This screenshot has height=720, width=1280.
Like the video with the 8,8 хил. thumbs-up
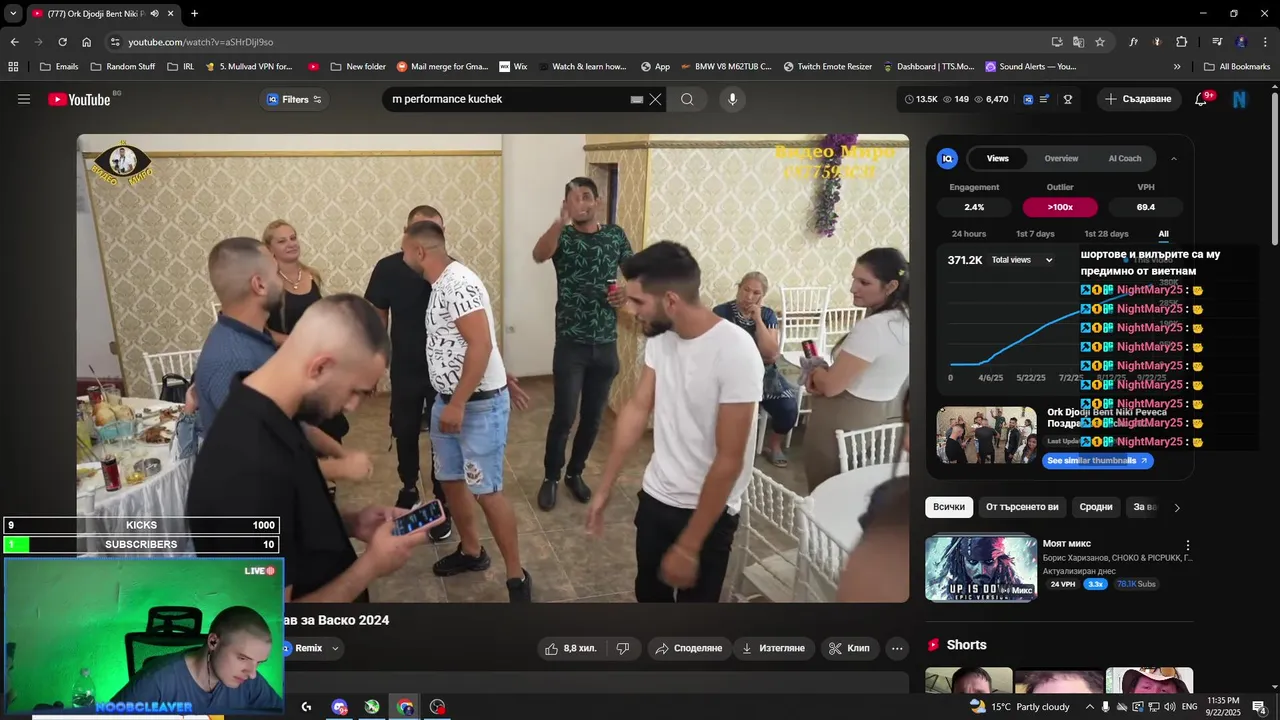[571, 648]
